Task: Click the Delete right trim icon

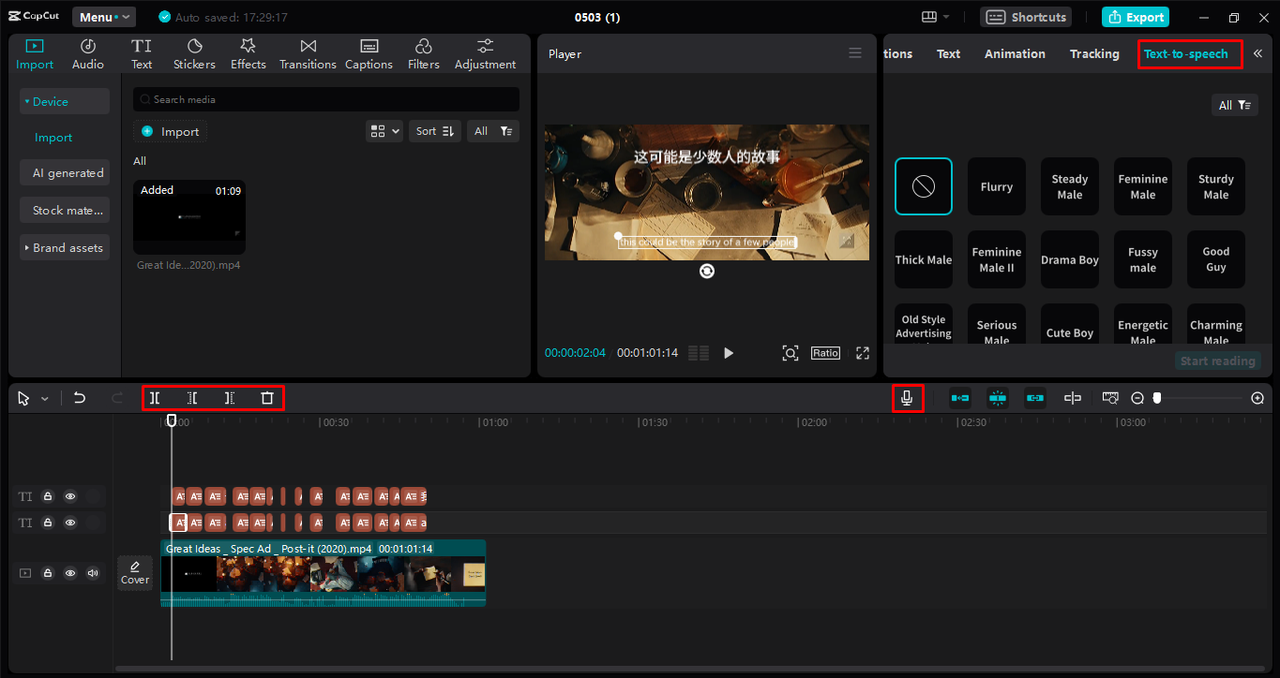Action: coord(229,398)
